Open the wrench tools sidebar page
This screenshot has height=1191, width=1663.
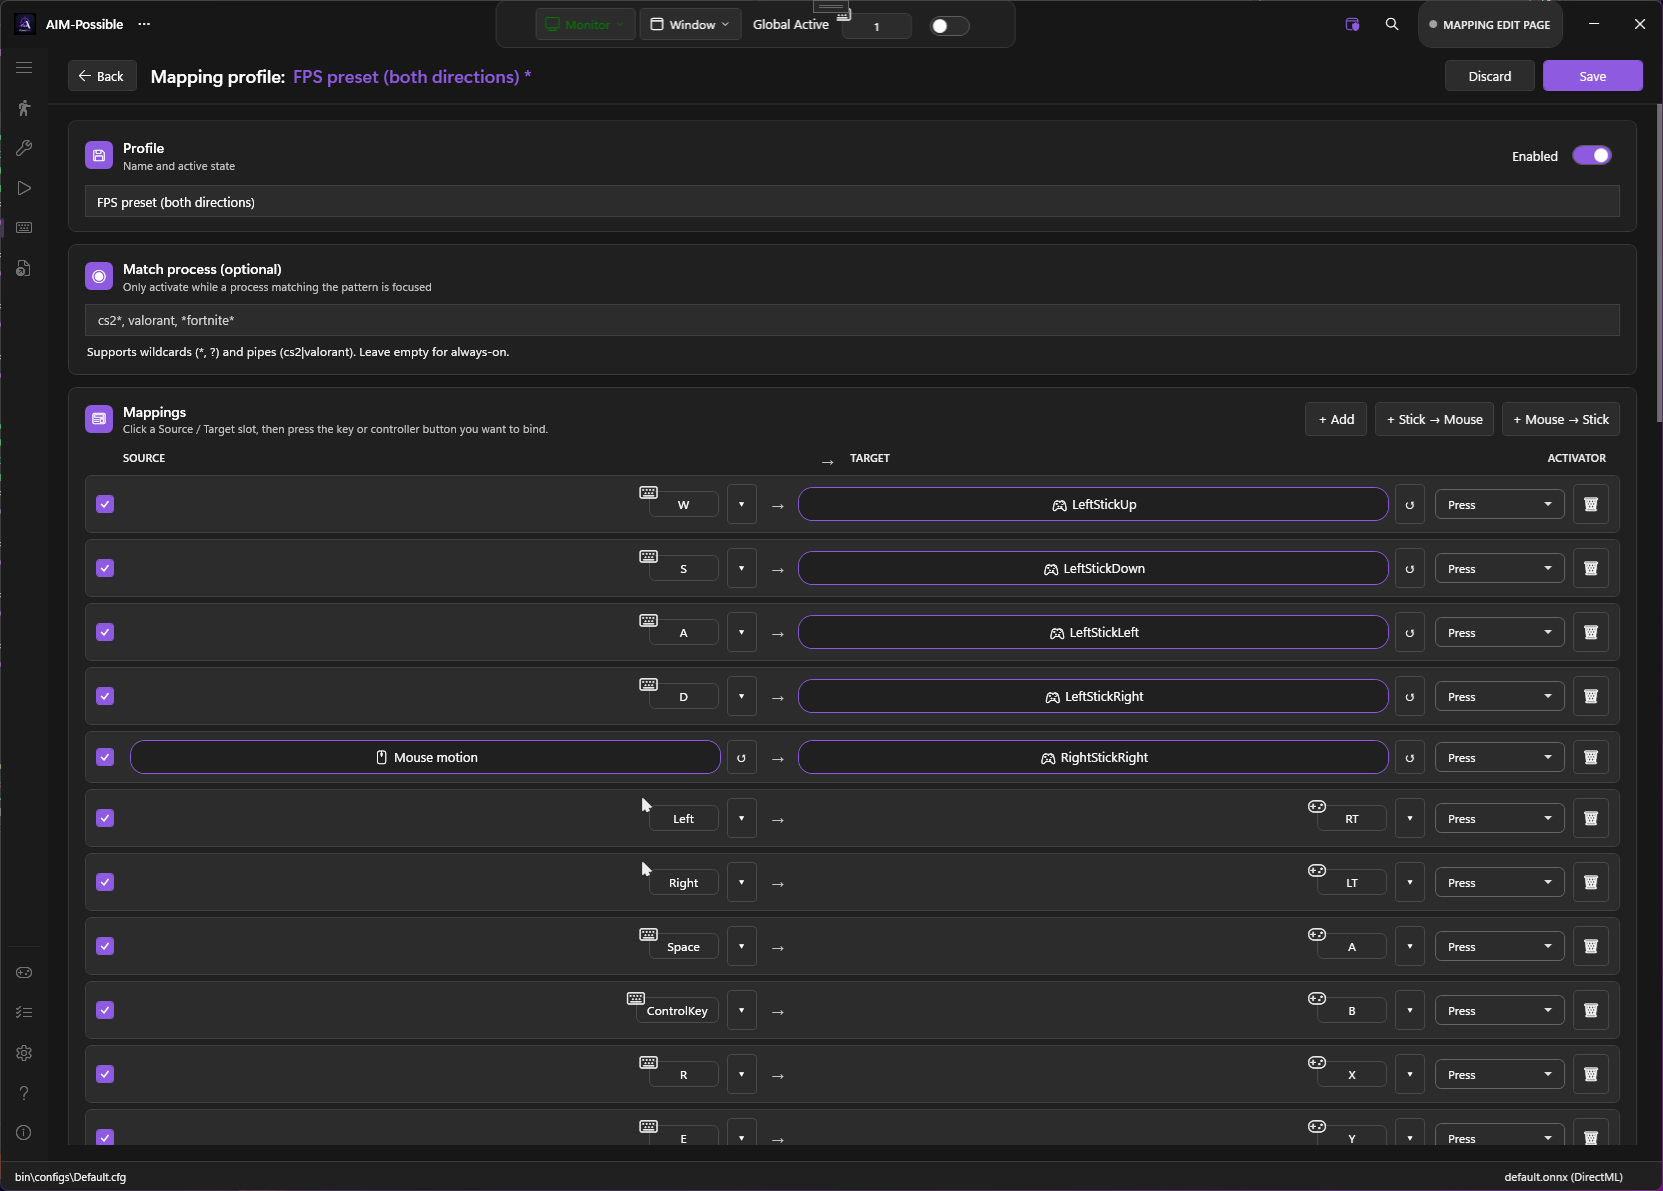pos(24,148)
